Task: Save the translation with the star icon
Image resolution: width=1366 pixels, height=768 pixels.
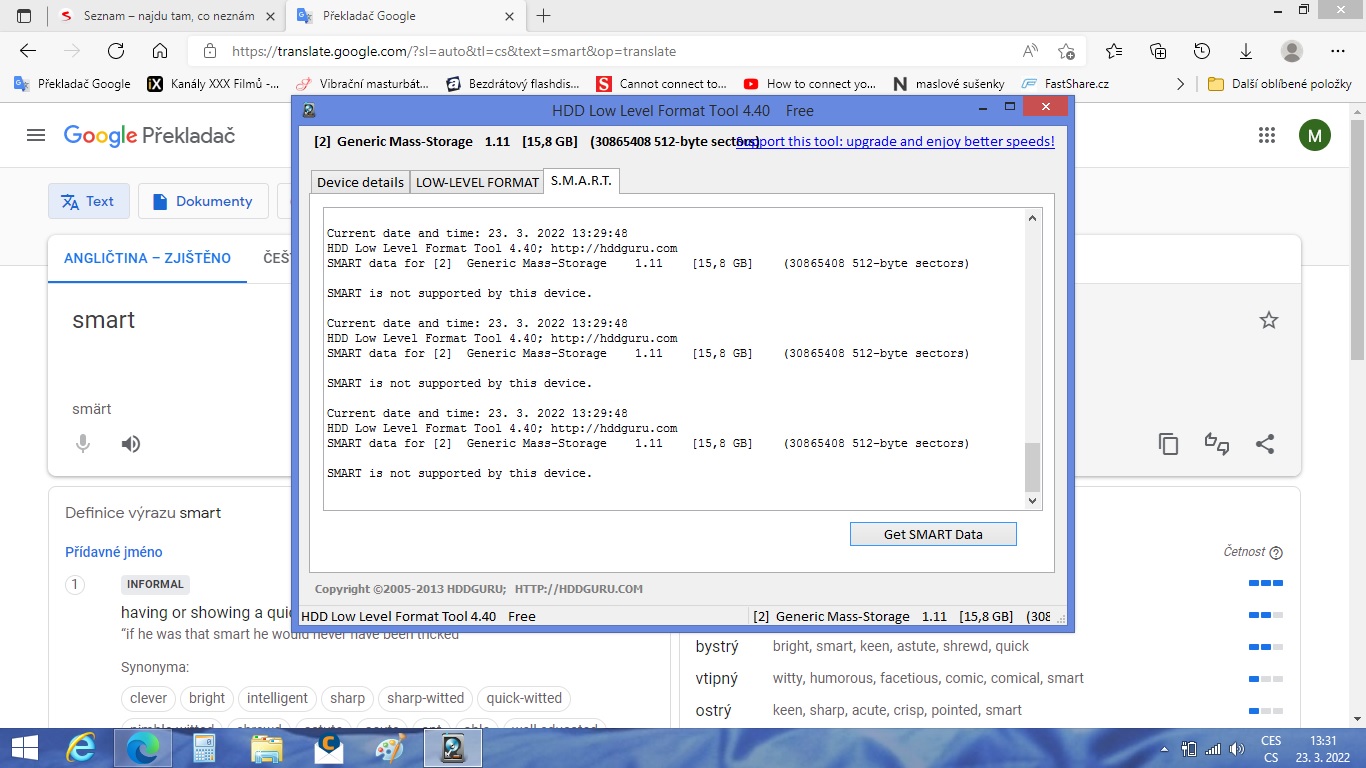Action: click(x=1268, y=320)
